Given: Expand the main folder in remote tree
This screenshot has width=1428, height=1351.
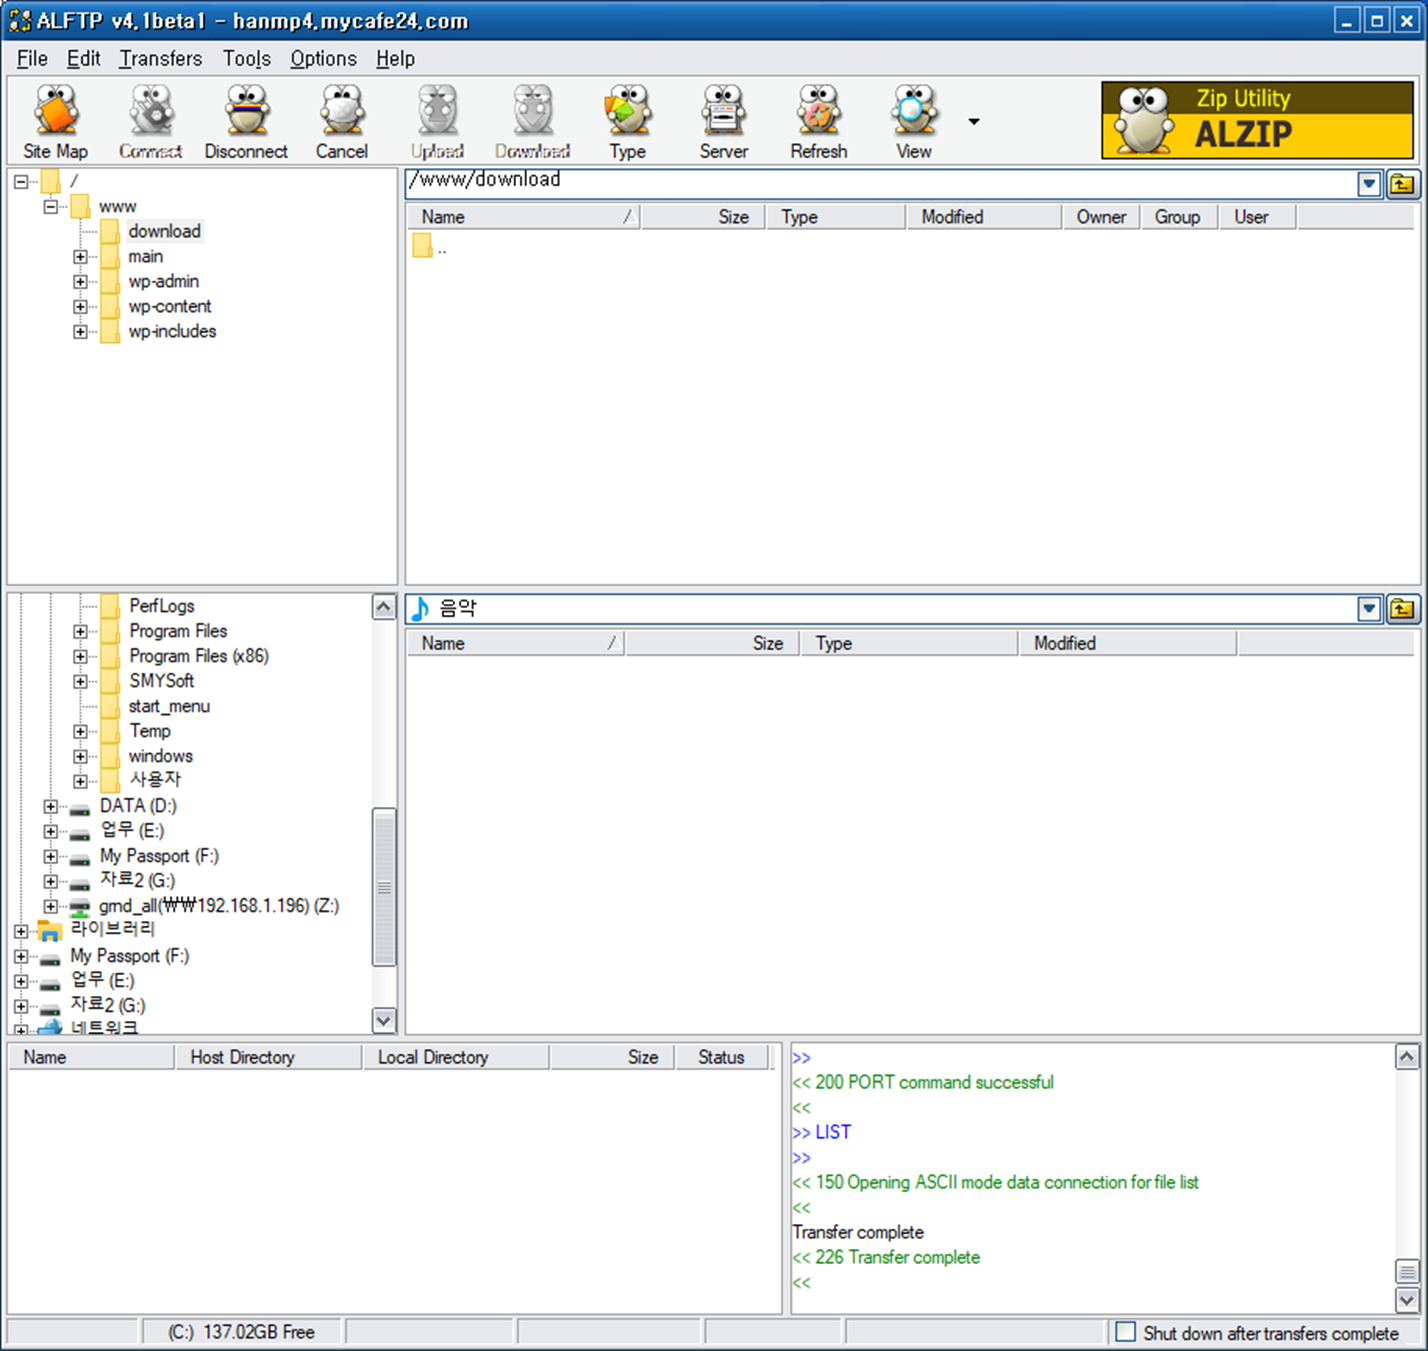Looking at the screenshot, I should pyautogui.click(x=80, y=257).
